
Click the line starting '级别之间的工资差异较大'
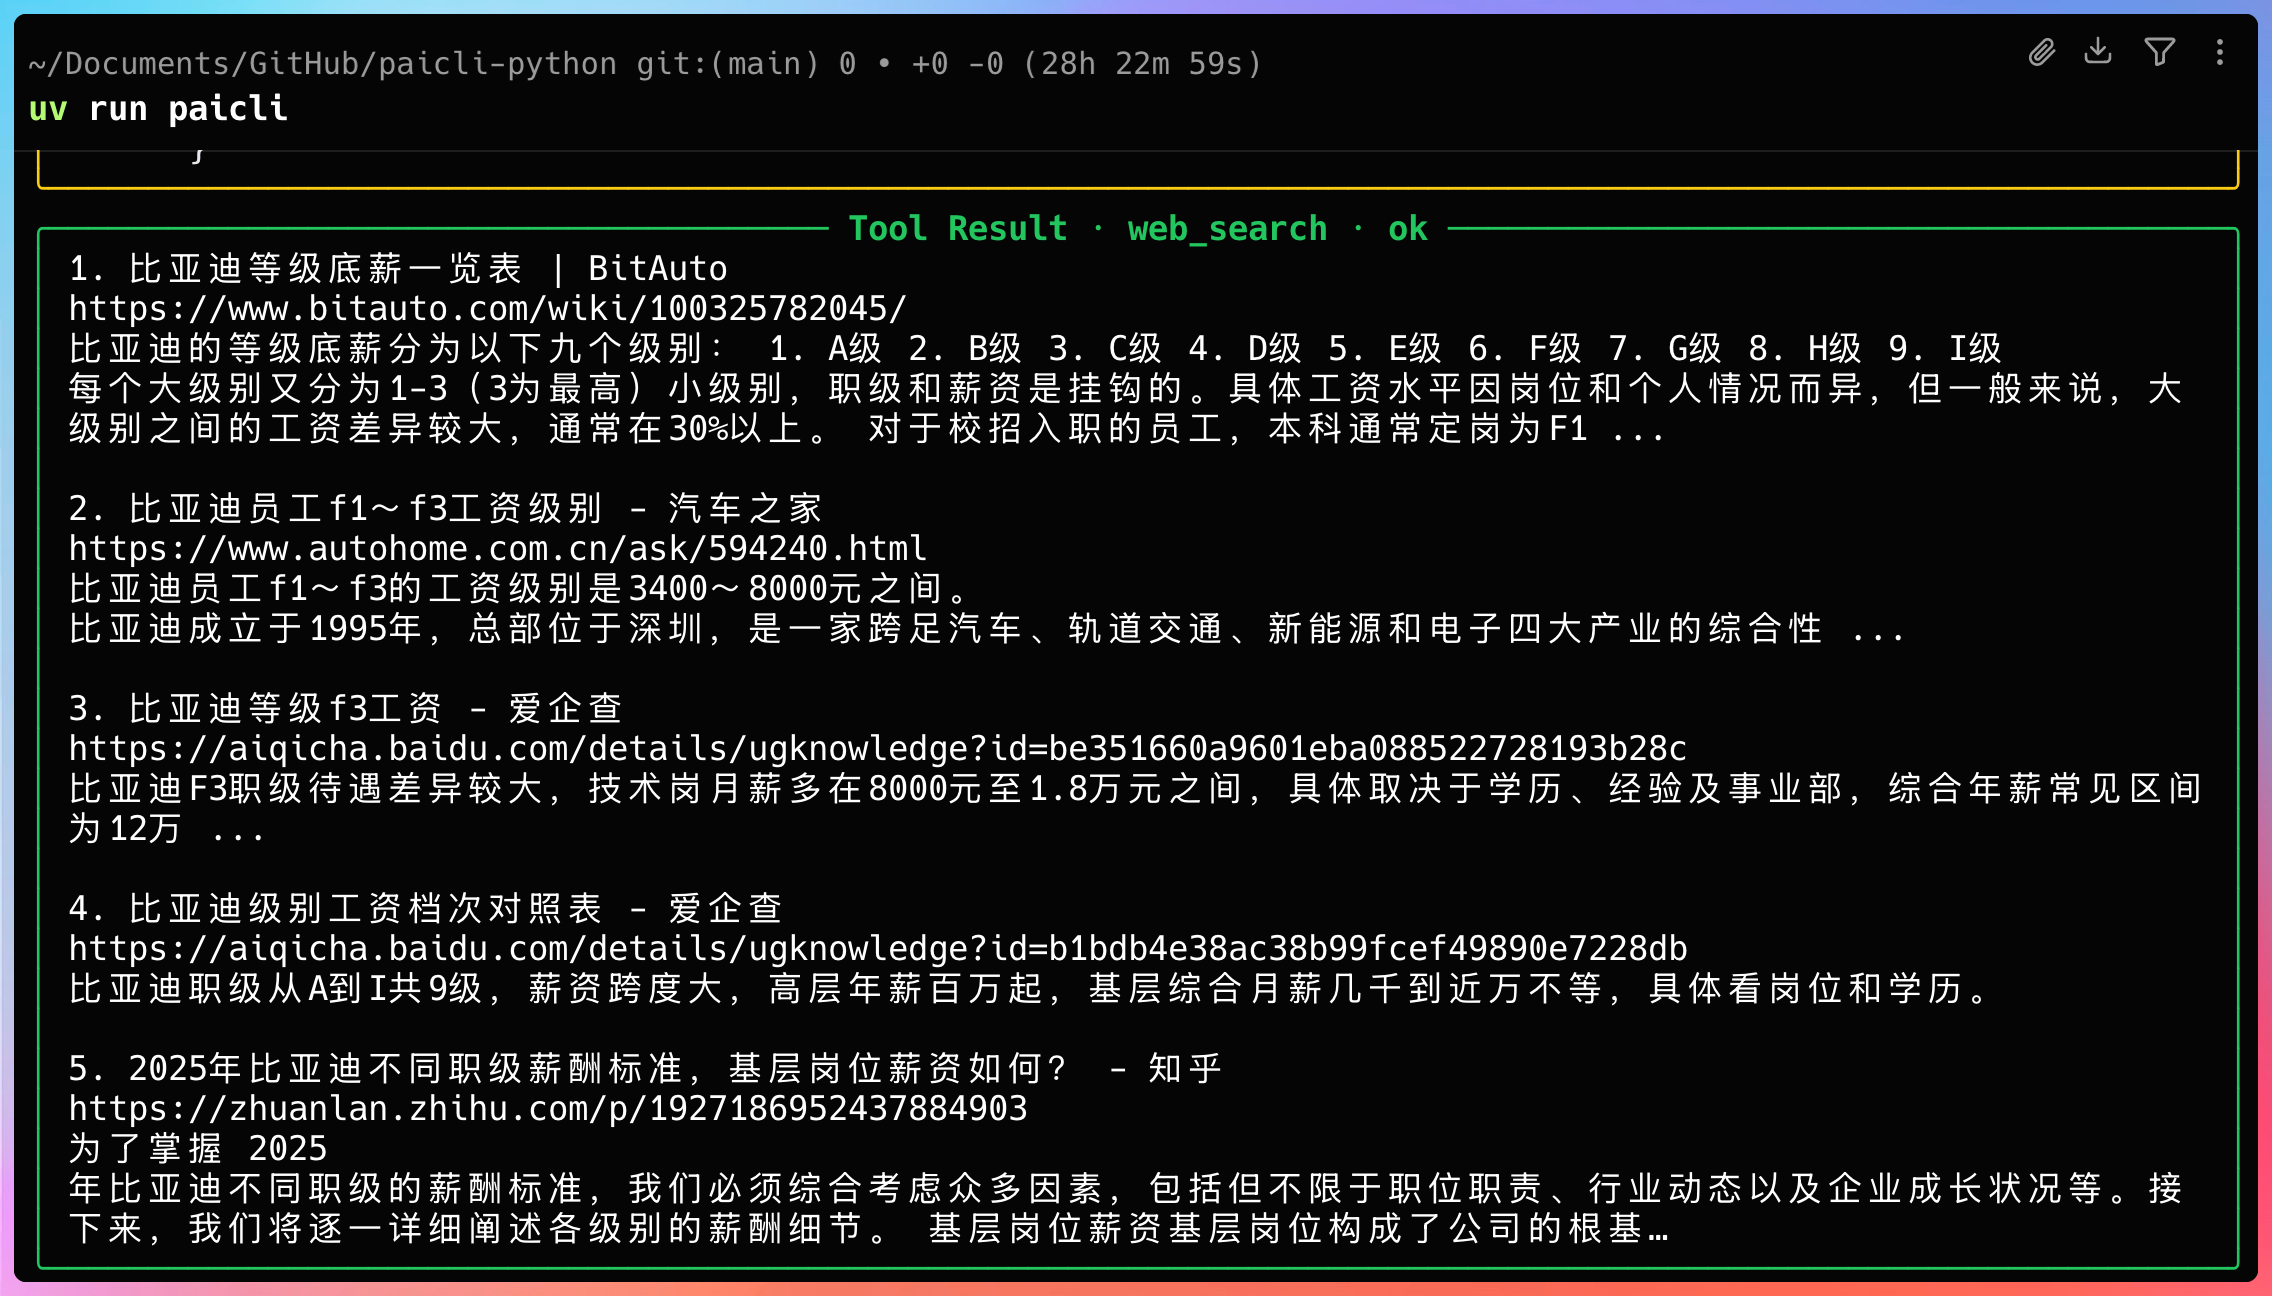click(x=866, y=428)
